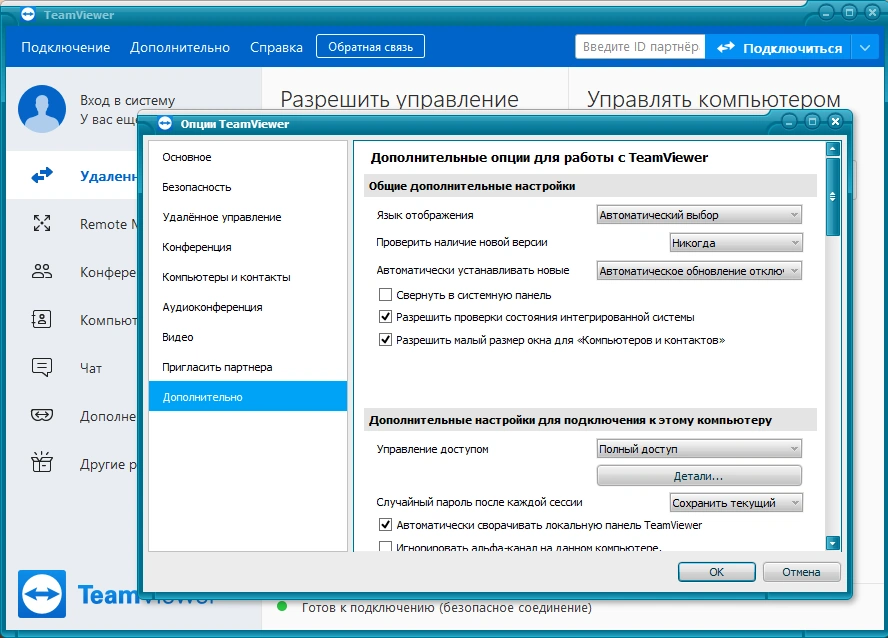Click the Подключиться button
This screenshot has width=888, height=638.
click(779, 48)
